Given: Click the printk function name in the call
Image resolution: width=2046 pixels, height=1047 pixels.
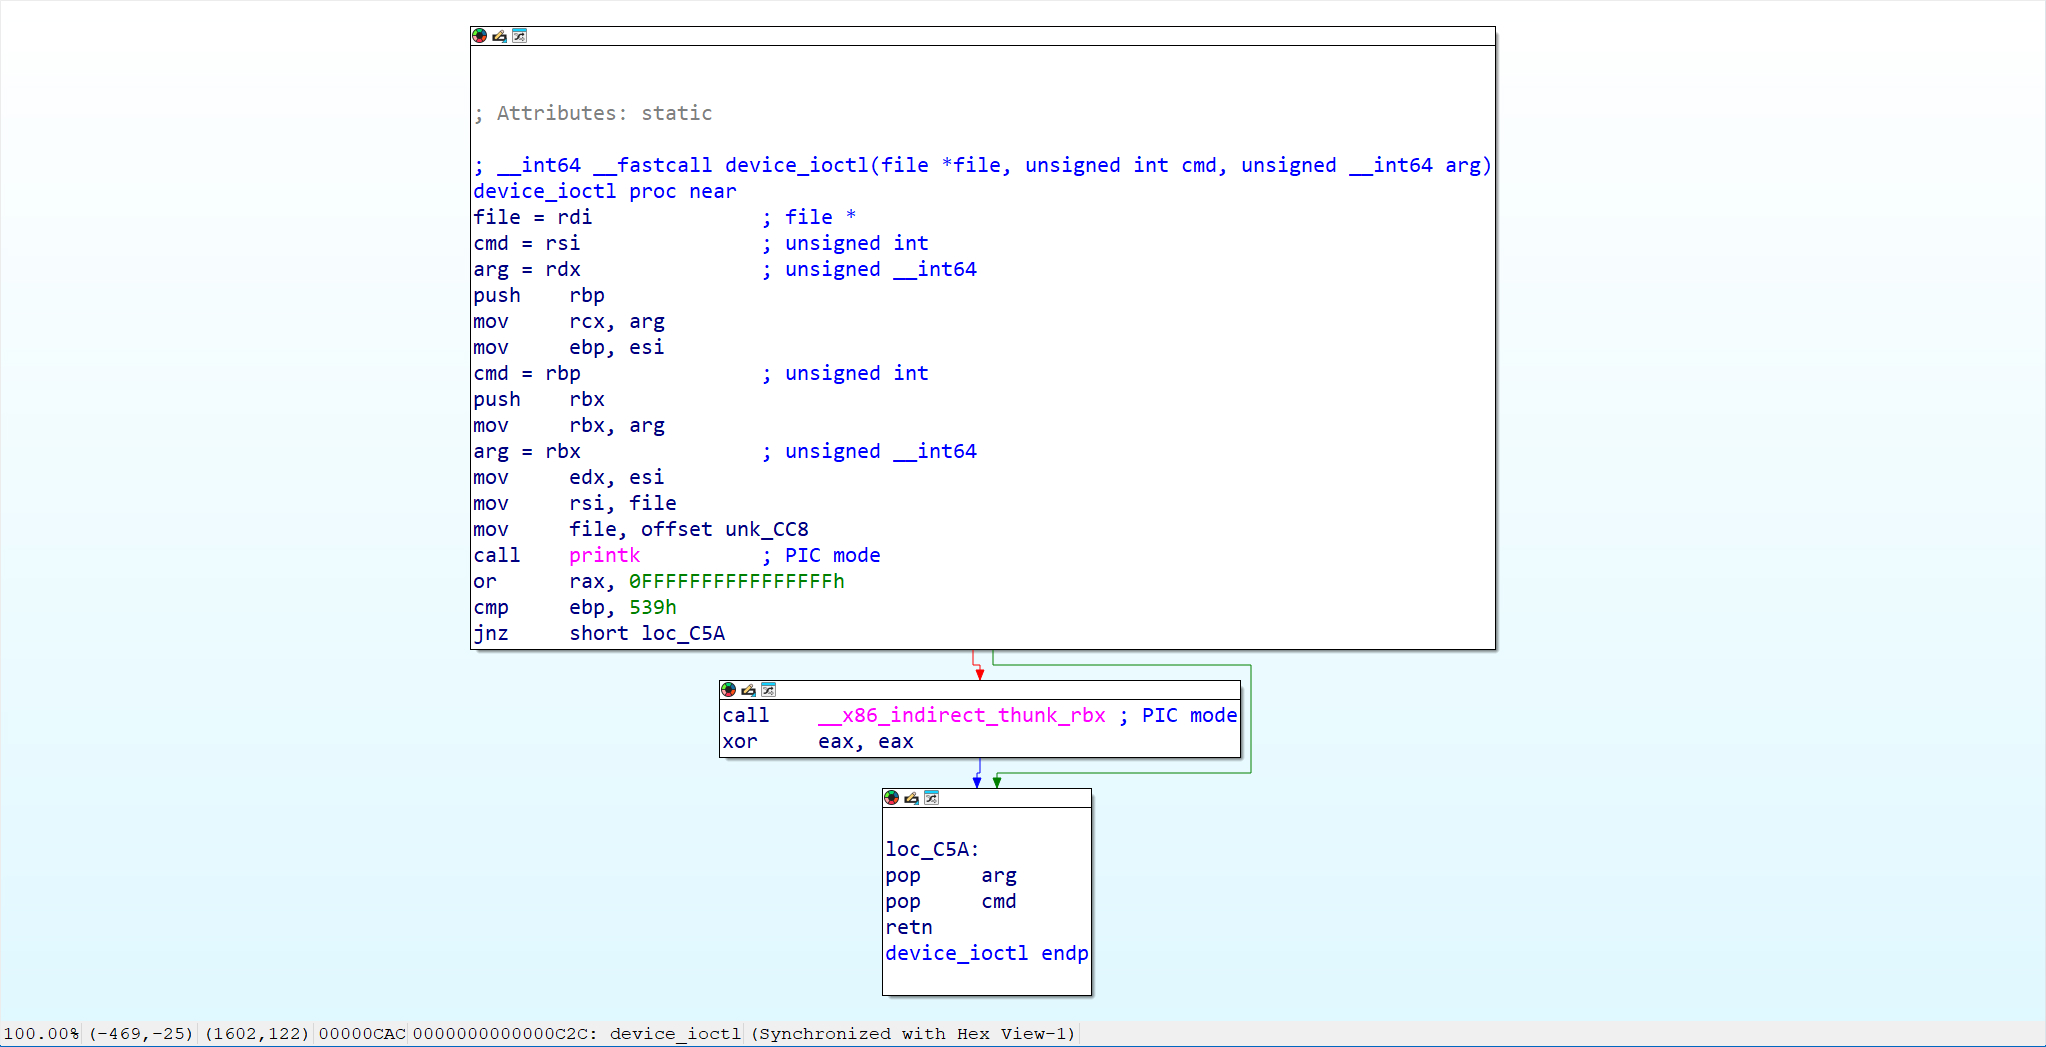Looking at the screenshot, I should pos(604,555).
